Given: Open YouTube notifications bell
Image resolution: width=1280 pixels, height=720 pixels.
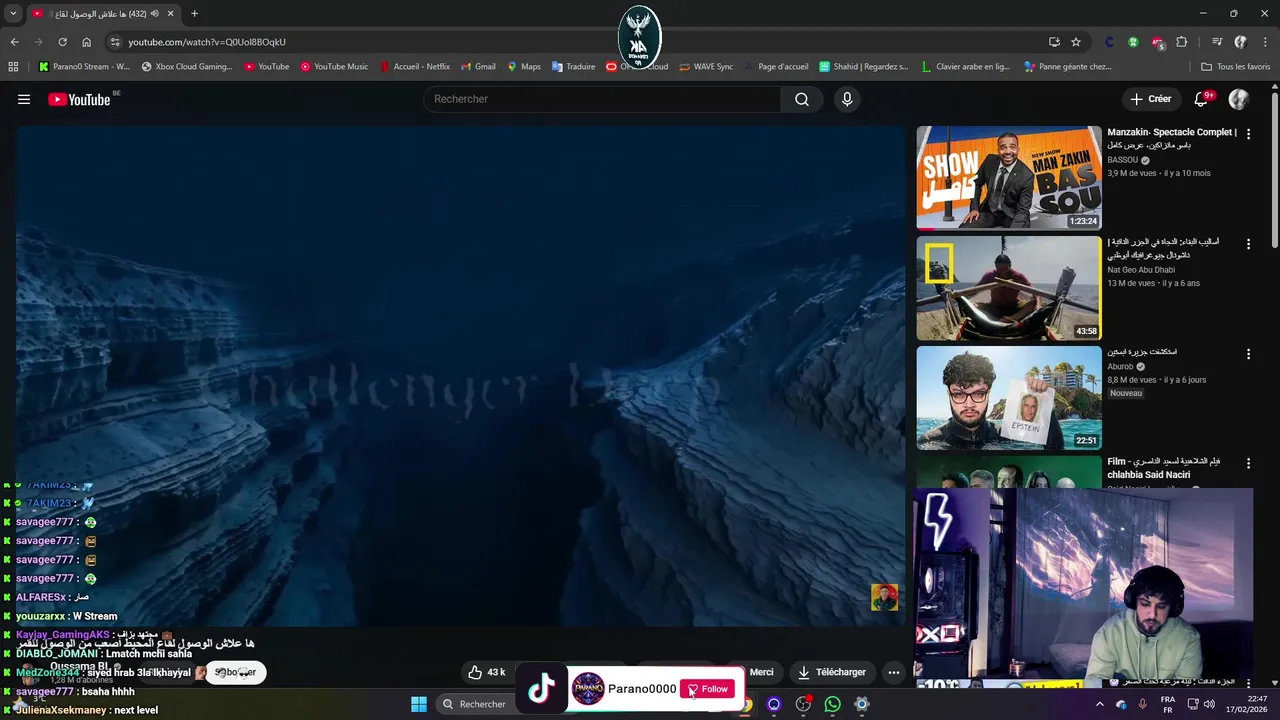Looking at the screenshot, I should pos(1202,99).
